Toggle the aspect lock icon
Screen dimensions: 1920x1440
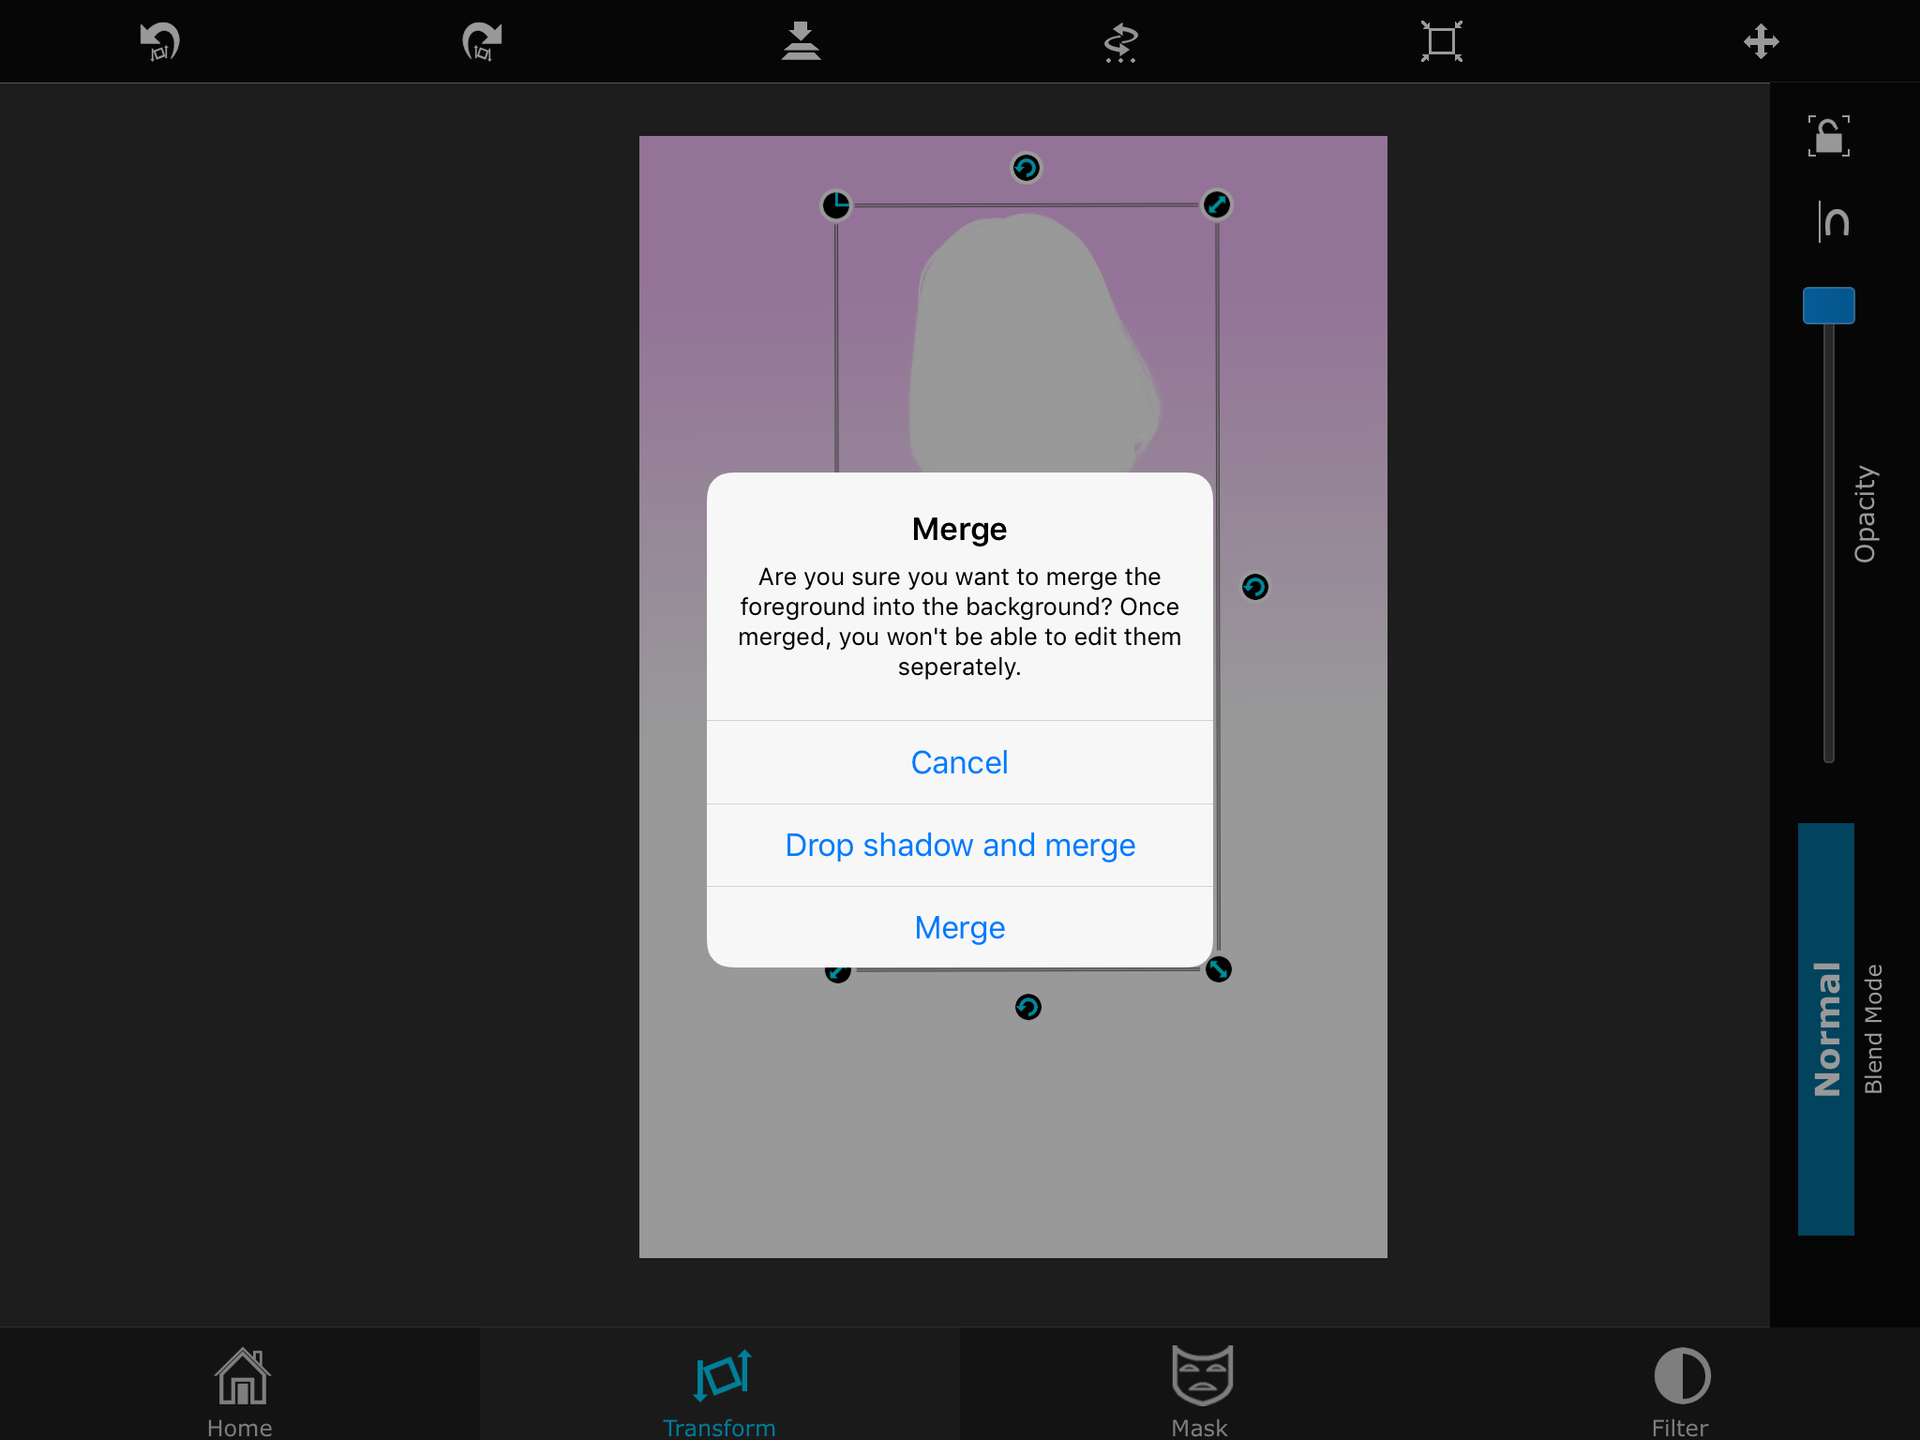point(1828,136)
